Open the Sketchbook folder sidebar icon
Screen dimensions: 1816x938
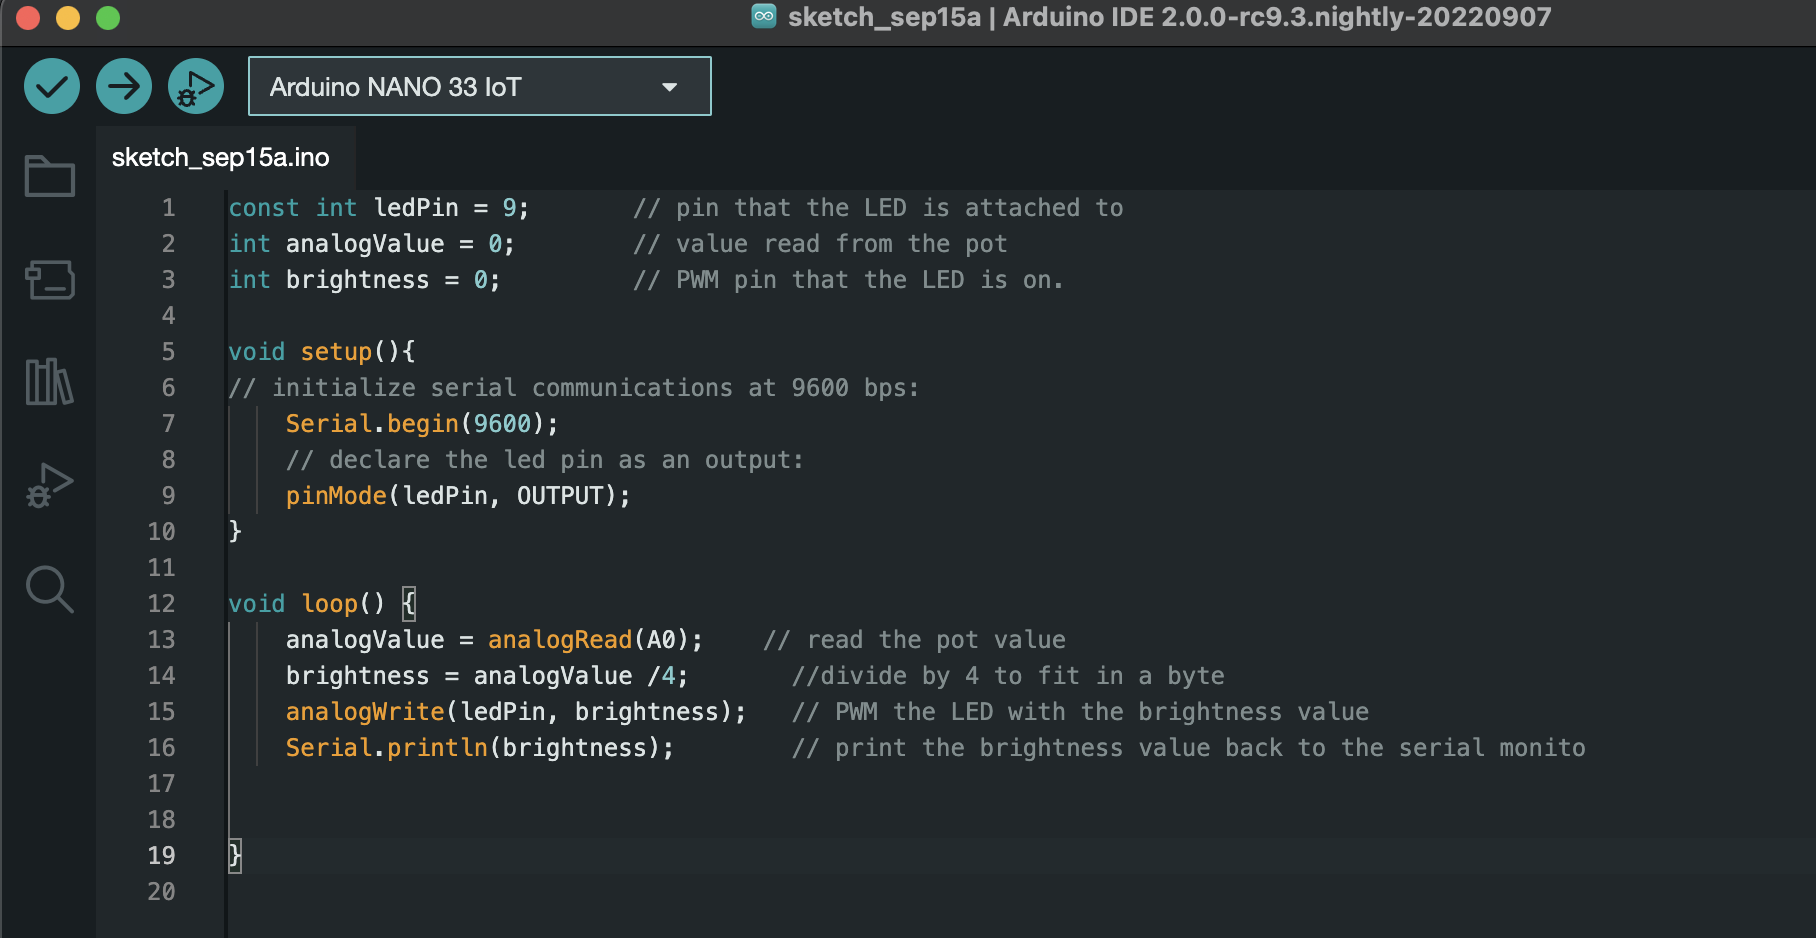click(50, 177)
